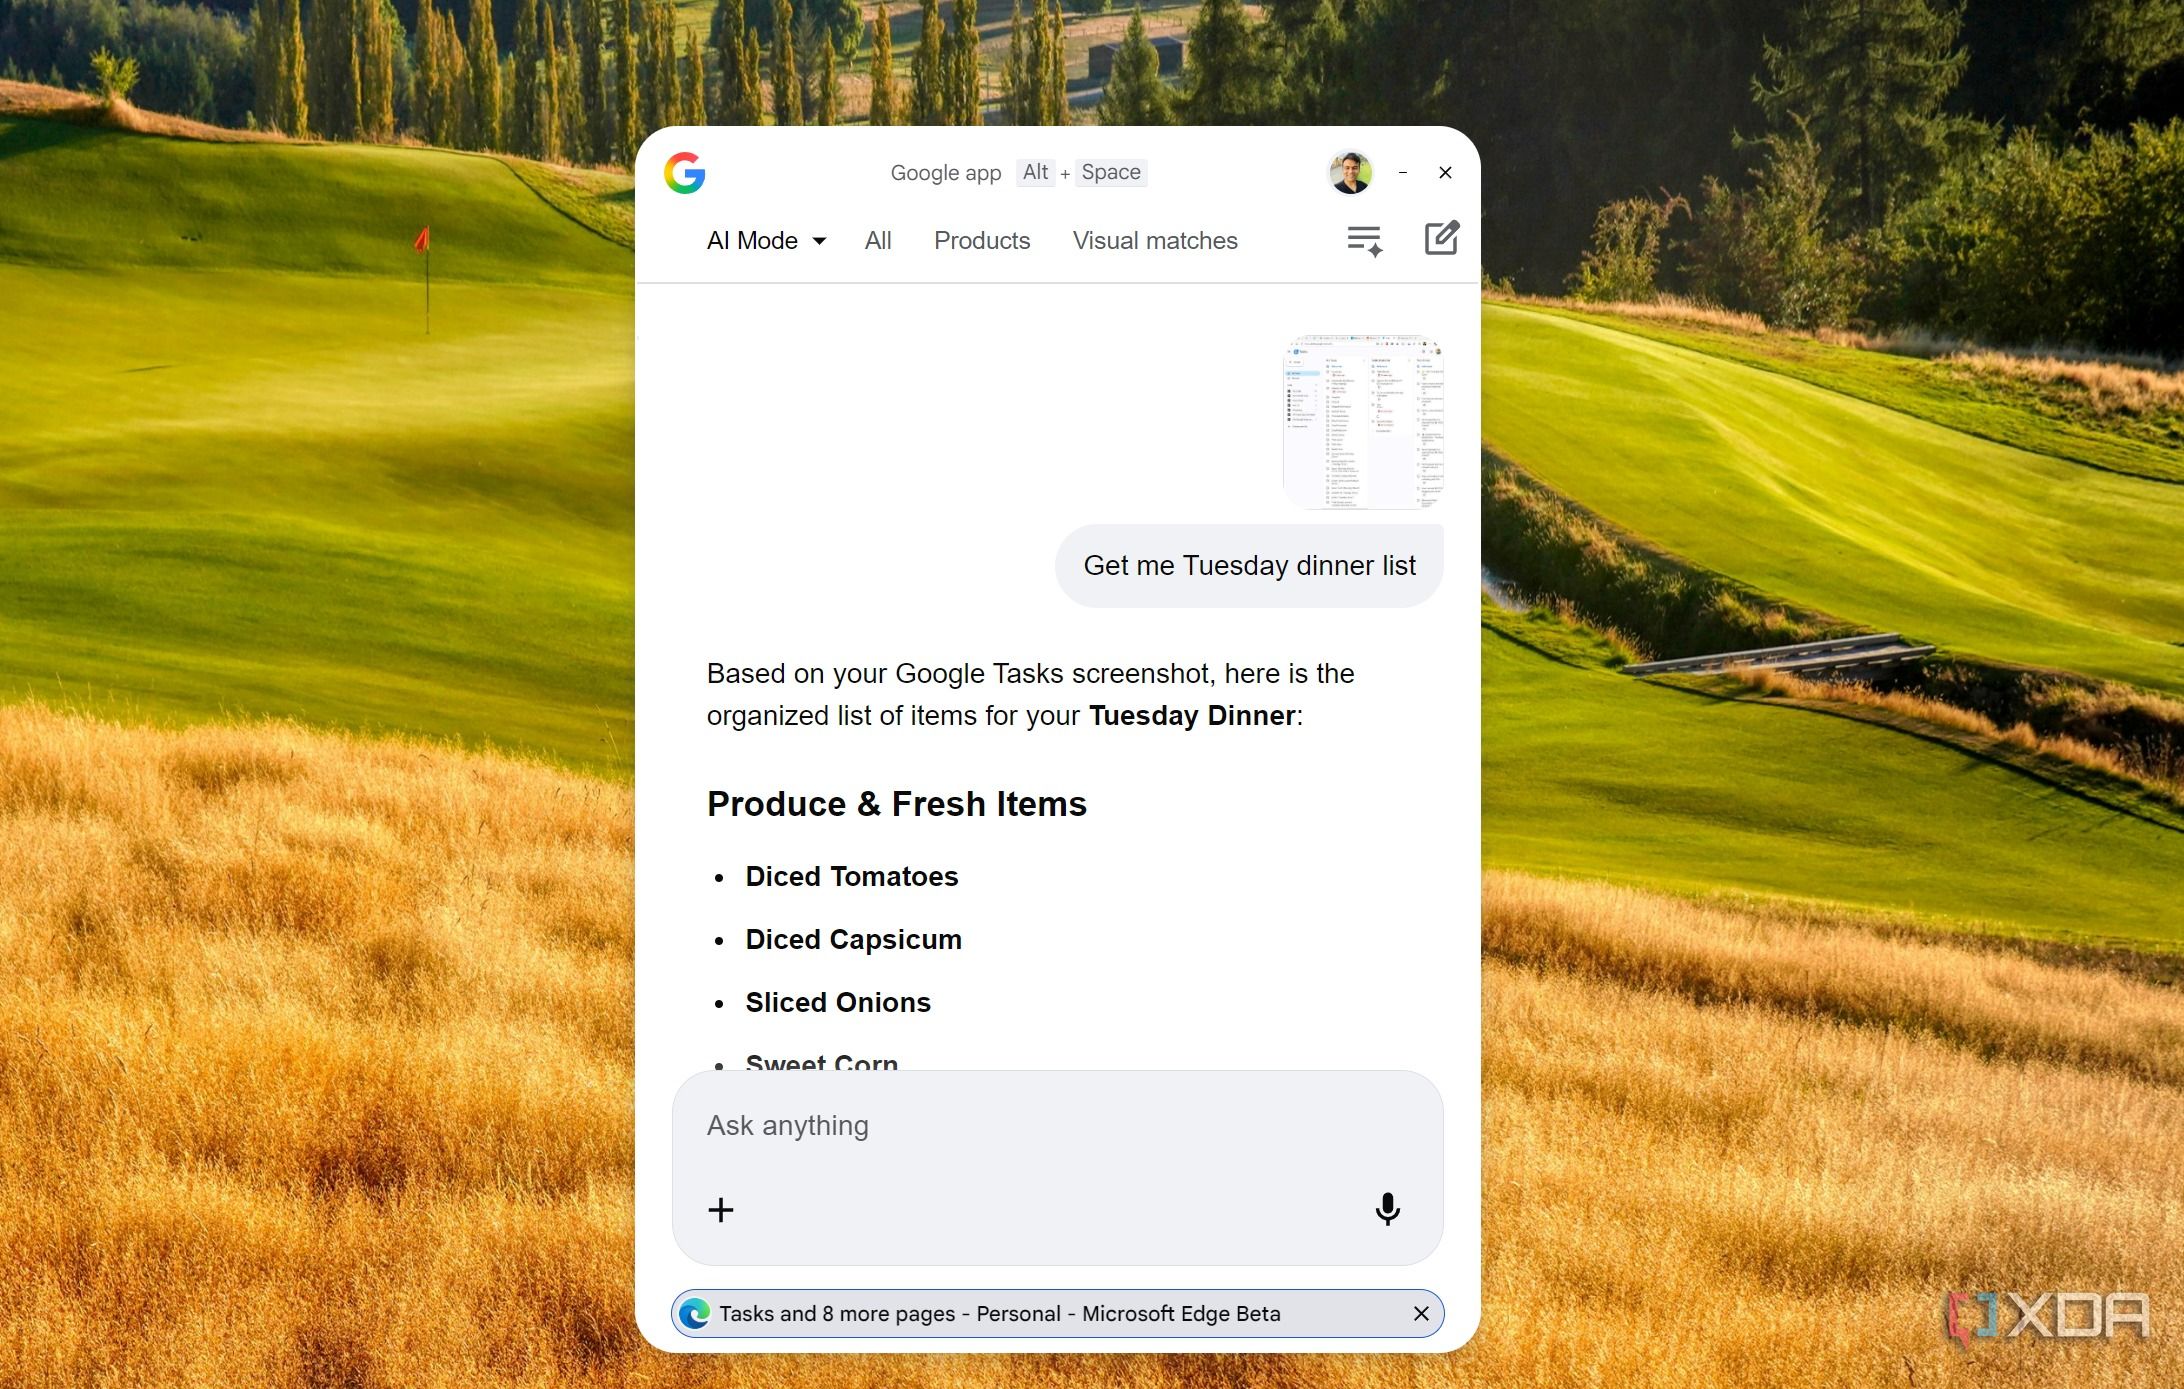The image size is (2184, 1389).
Task: Click the Google logo icon
Action: [x=685, y=173]
